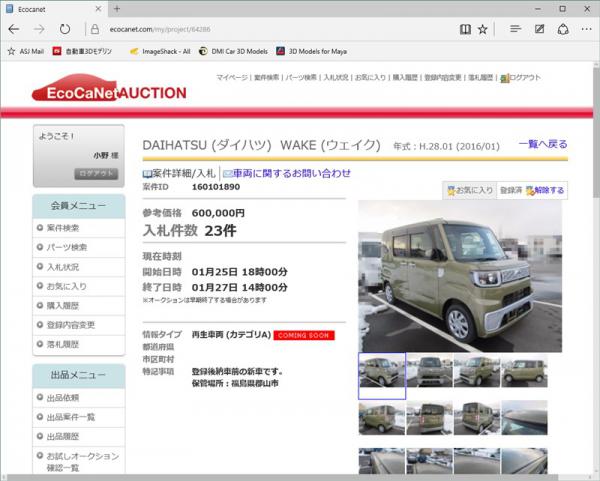This screenshot has height=481, width=600.
Task: Open 案件詳細/入札 tab
Action: coord(179,173)
